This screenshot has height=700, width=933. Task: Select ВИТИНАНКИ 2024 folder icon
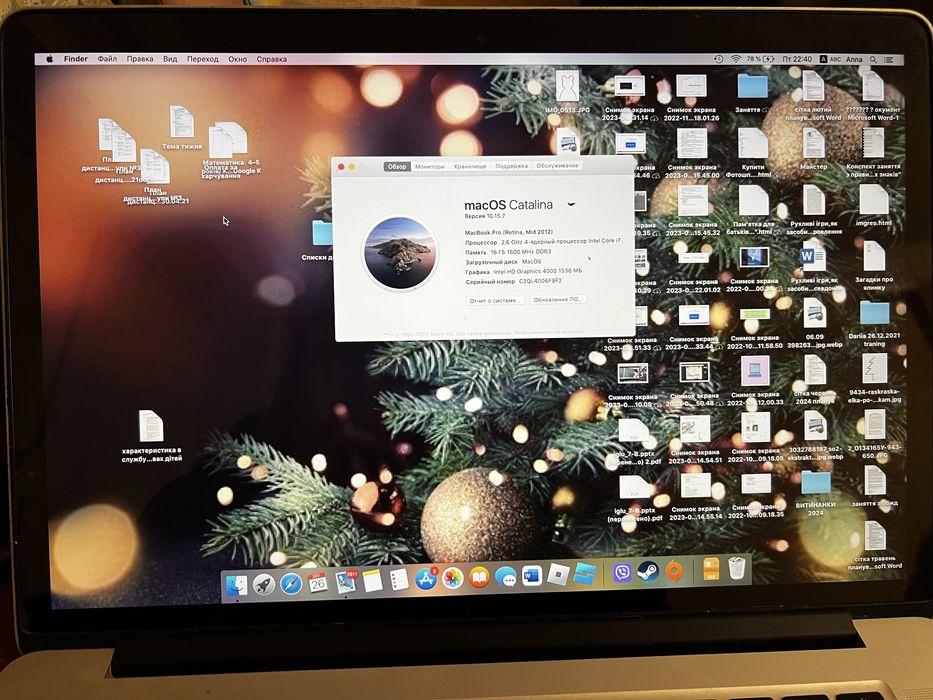click(815, 482)
